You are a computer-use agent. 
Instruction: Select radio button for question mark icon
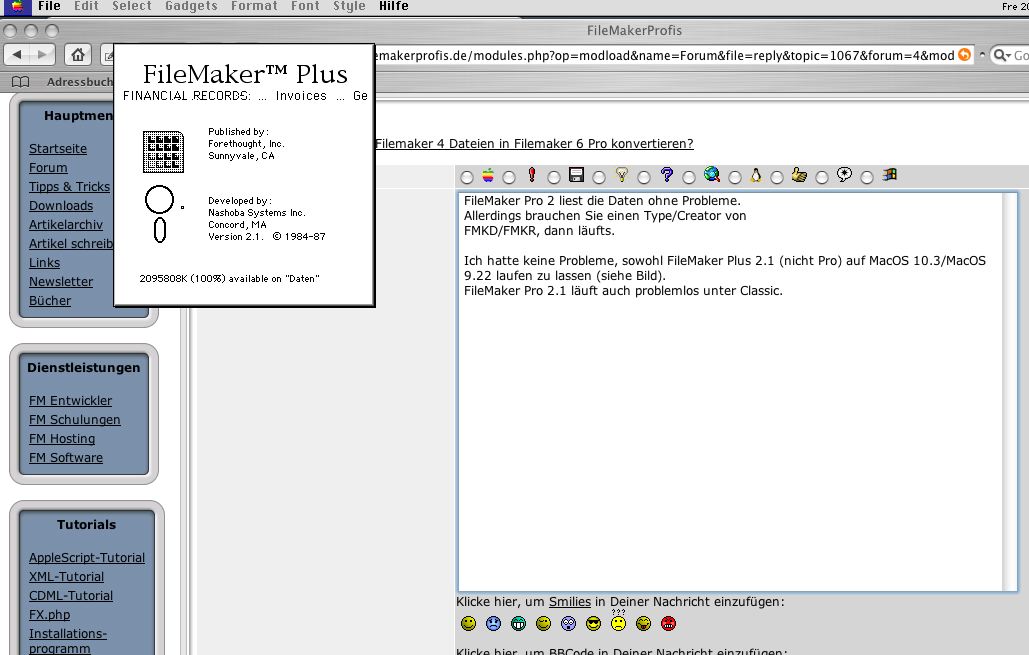pos(644,177)
